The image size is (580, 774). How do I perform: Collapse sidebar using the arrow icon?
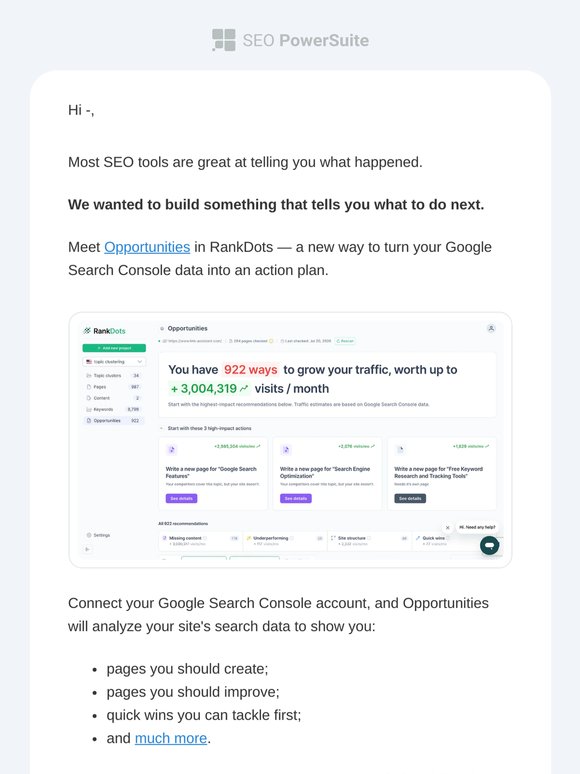[87, 549]
